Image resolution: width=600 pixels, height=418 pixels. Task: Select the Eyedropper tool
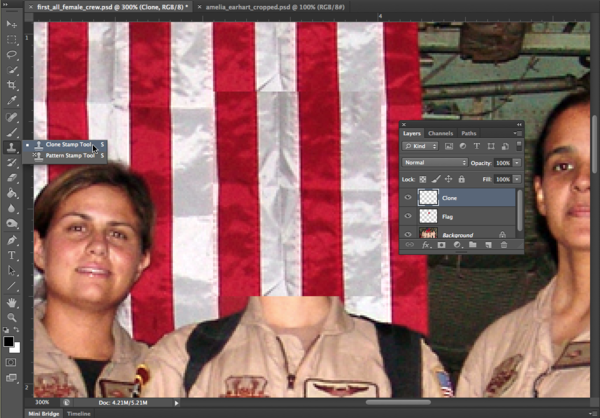coord(12,100)
